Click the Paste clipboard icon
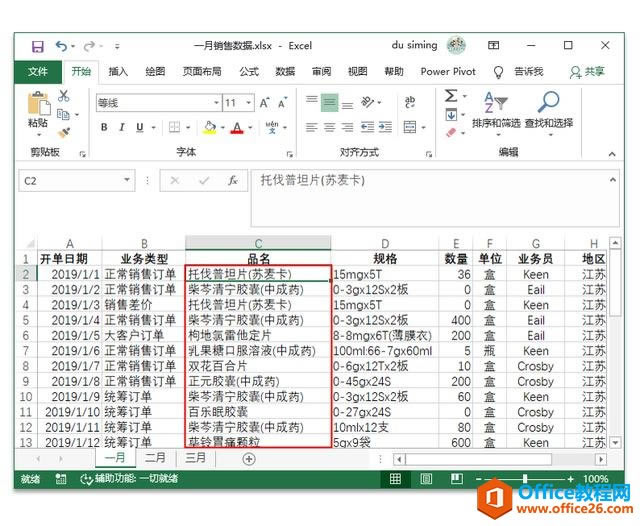Image resolution: width=640 pixels, height=526 pixels. tap(38, 104)
